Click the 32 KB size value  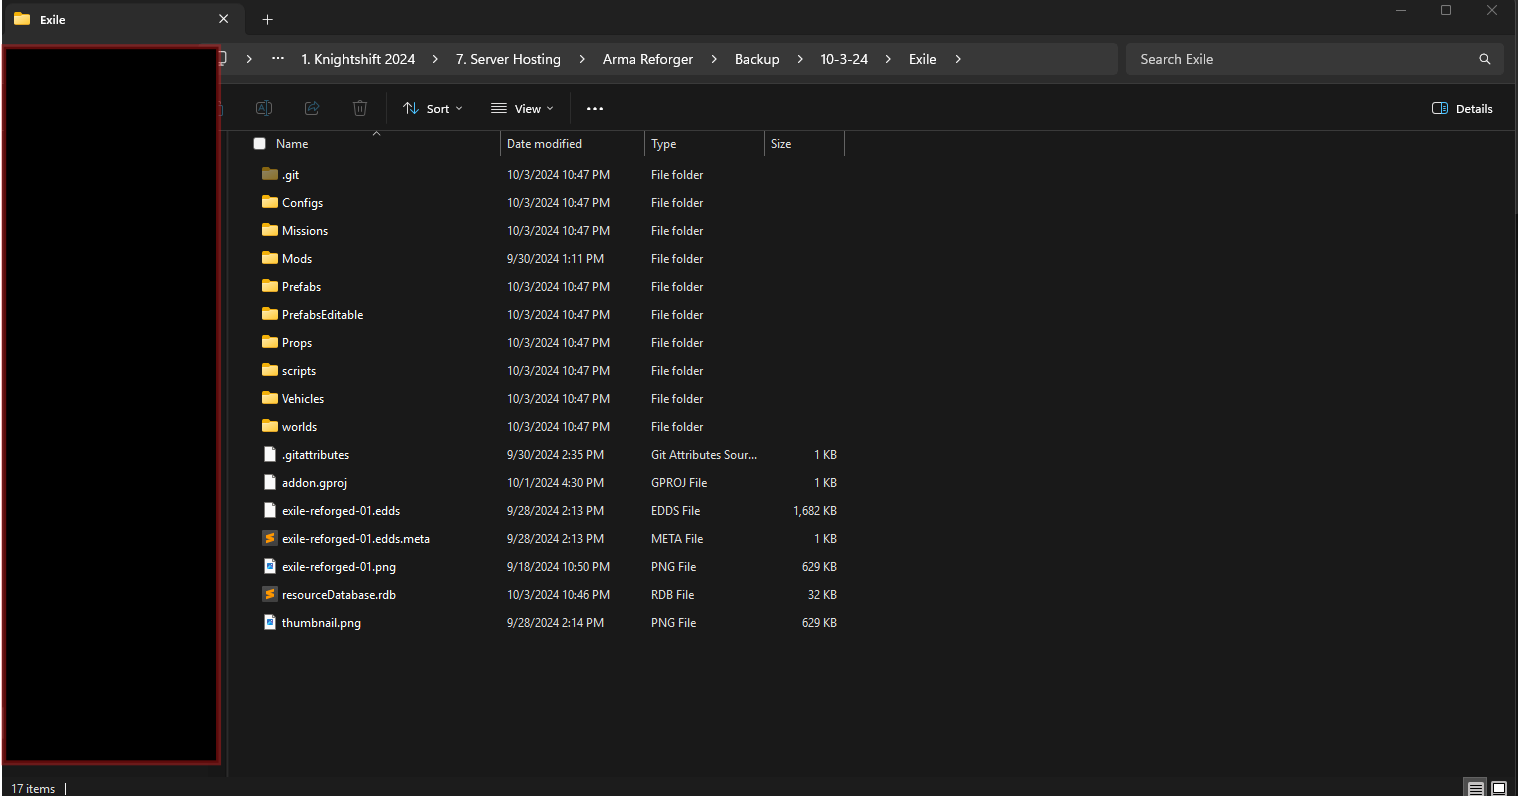[822, 594]
